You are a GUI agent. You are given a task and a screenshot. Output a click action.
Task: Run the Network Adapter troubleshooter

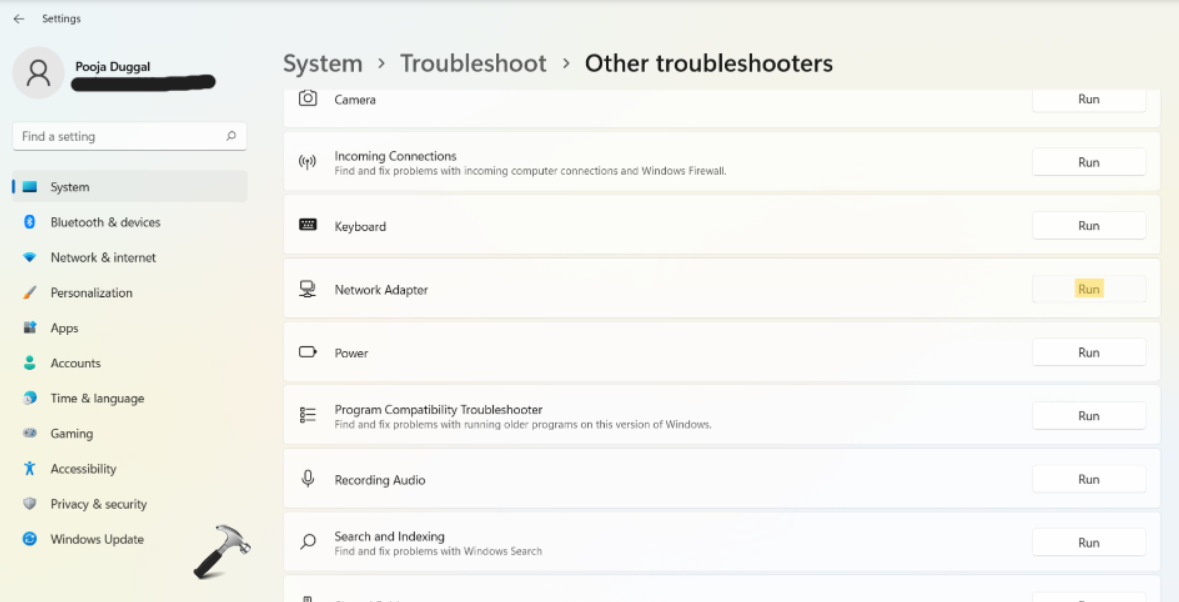[x=1088, y=289]
